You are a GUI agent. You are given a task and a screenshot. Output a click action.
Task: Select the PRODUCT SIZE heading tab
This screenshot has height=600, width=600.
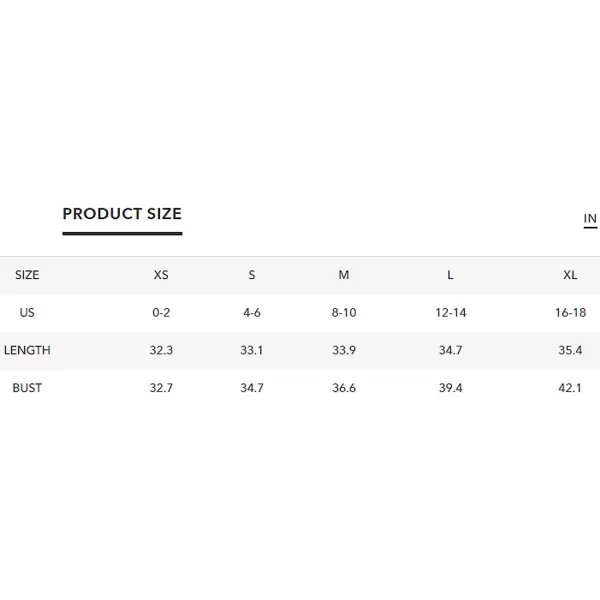click(122, 214)
